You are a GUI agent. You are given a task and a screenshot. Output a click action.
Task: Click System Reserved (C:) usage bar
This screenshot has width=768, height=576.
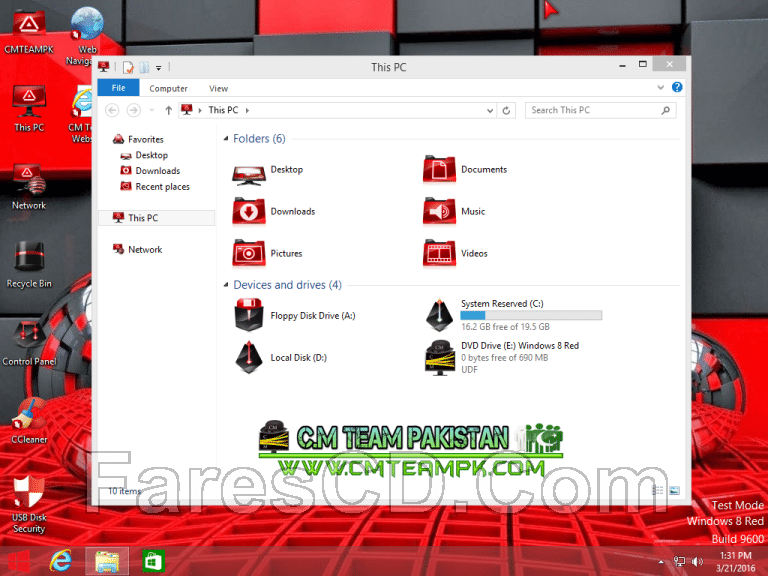531,315
